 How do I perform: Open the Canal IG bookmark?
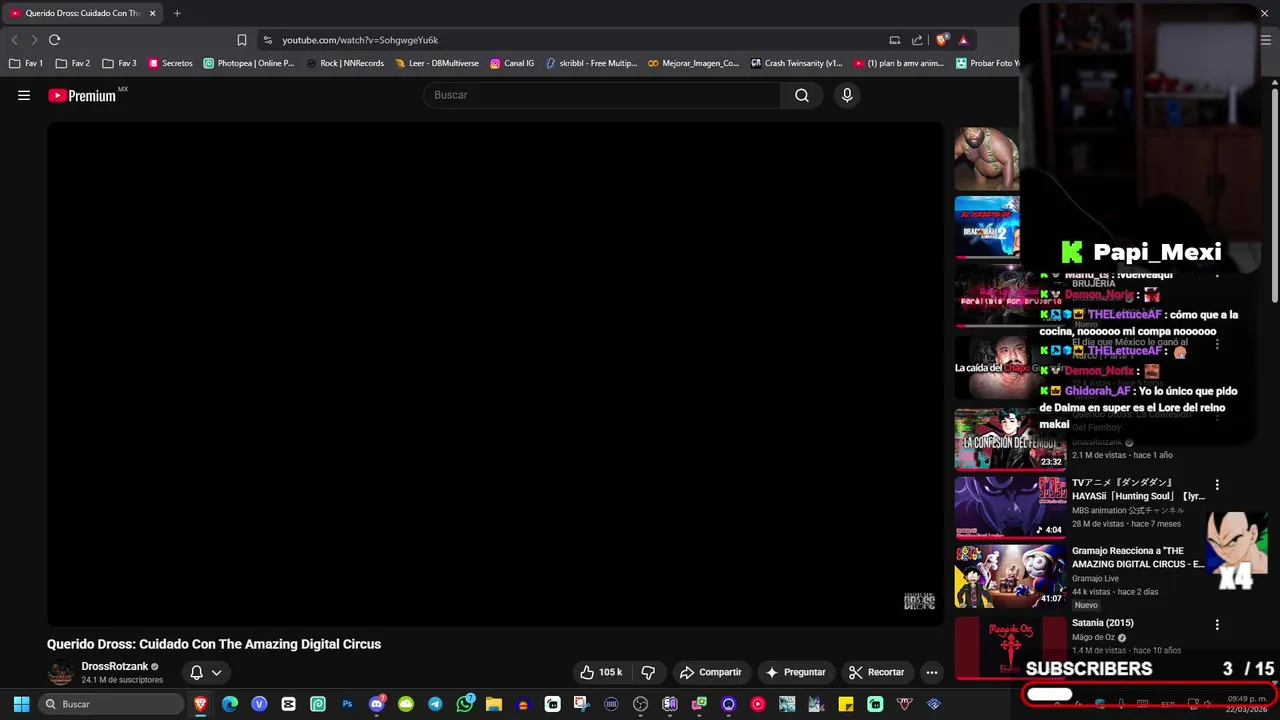[512, 63]
